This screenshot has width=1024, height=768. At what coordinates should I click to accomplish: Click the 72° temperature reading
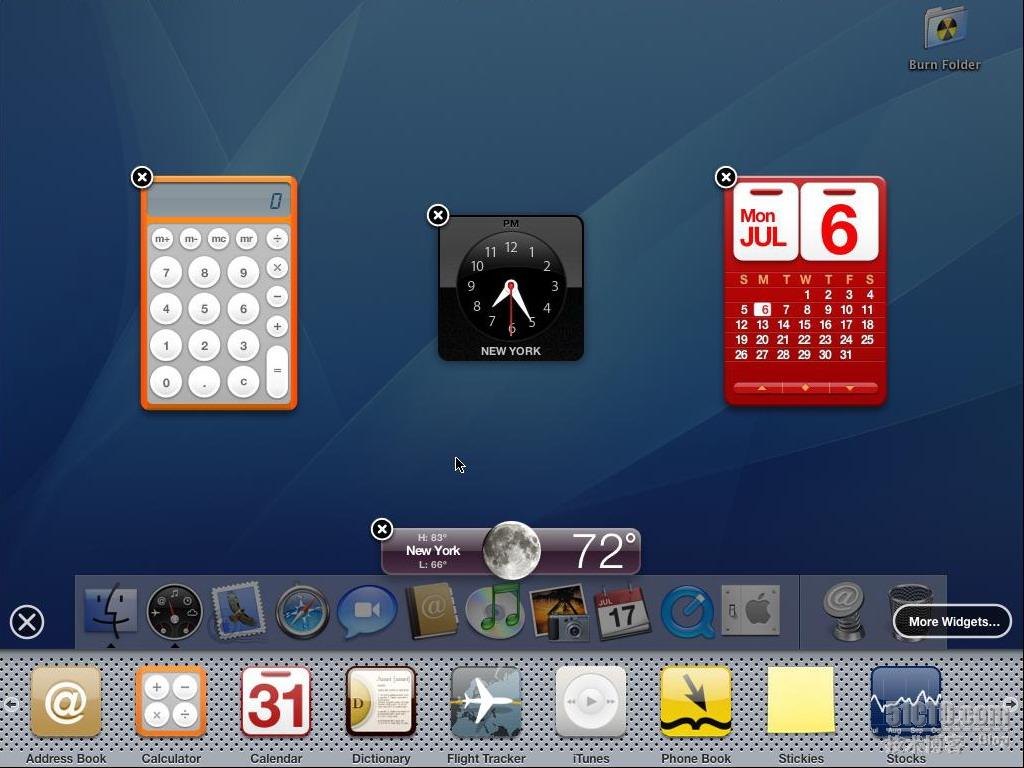(x=603, y=551)
